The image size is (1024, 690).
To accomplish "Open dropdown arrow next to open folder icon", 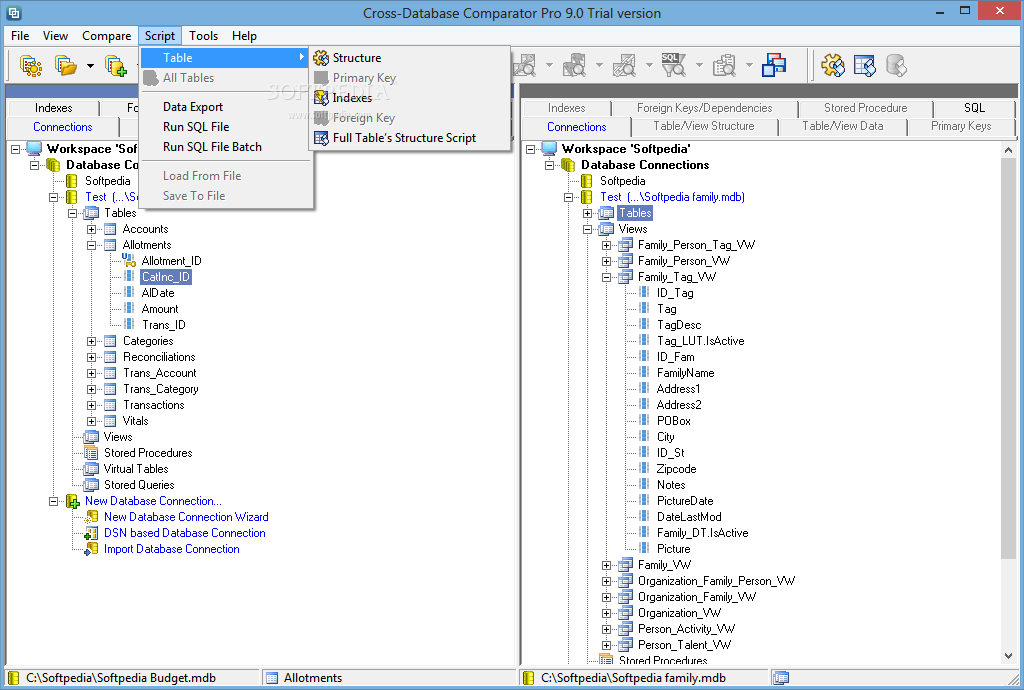I will [90, 66].
